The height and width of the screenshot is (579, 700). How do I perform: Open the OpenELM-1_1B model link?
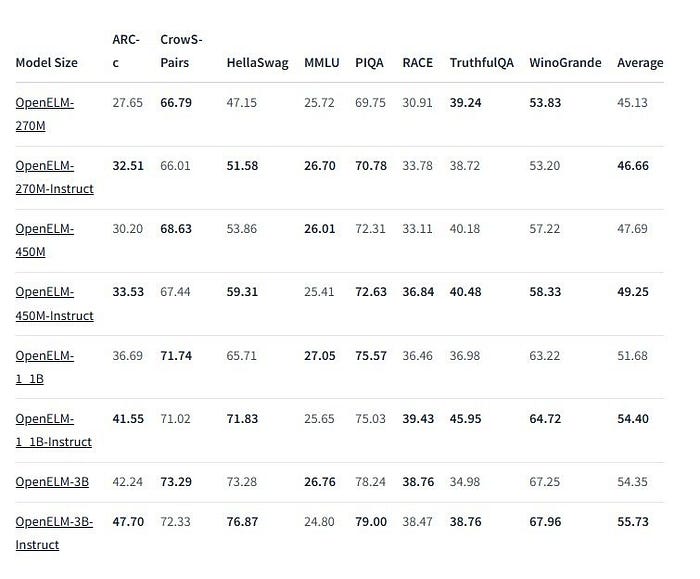45,367
